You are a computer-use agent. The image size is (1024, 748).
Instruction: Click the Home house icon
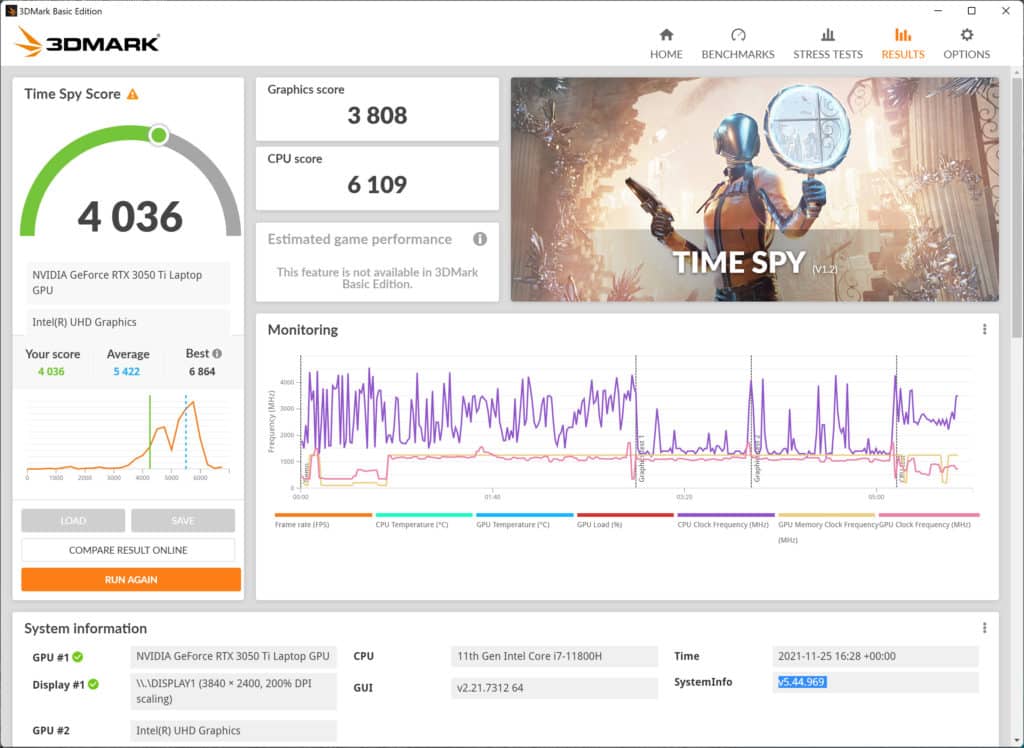[666, 35]
